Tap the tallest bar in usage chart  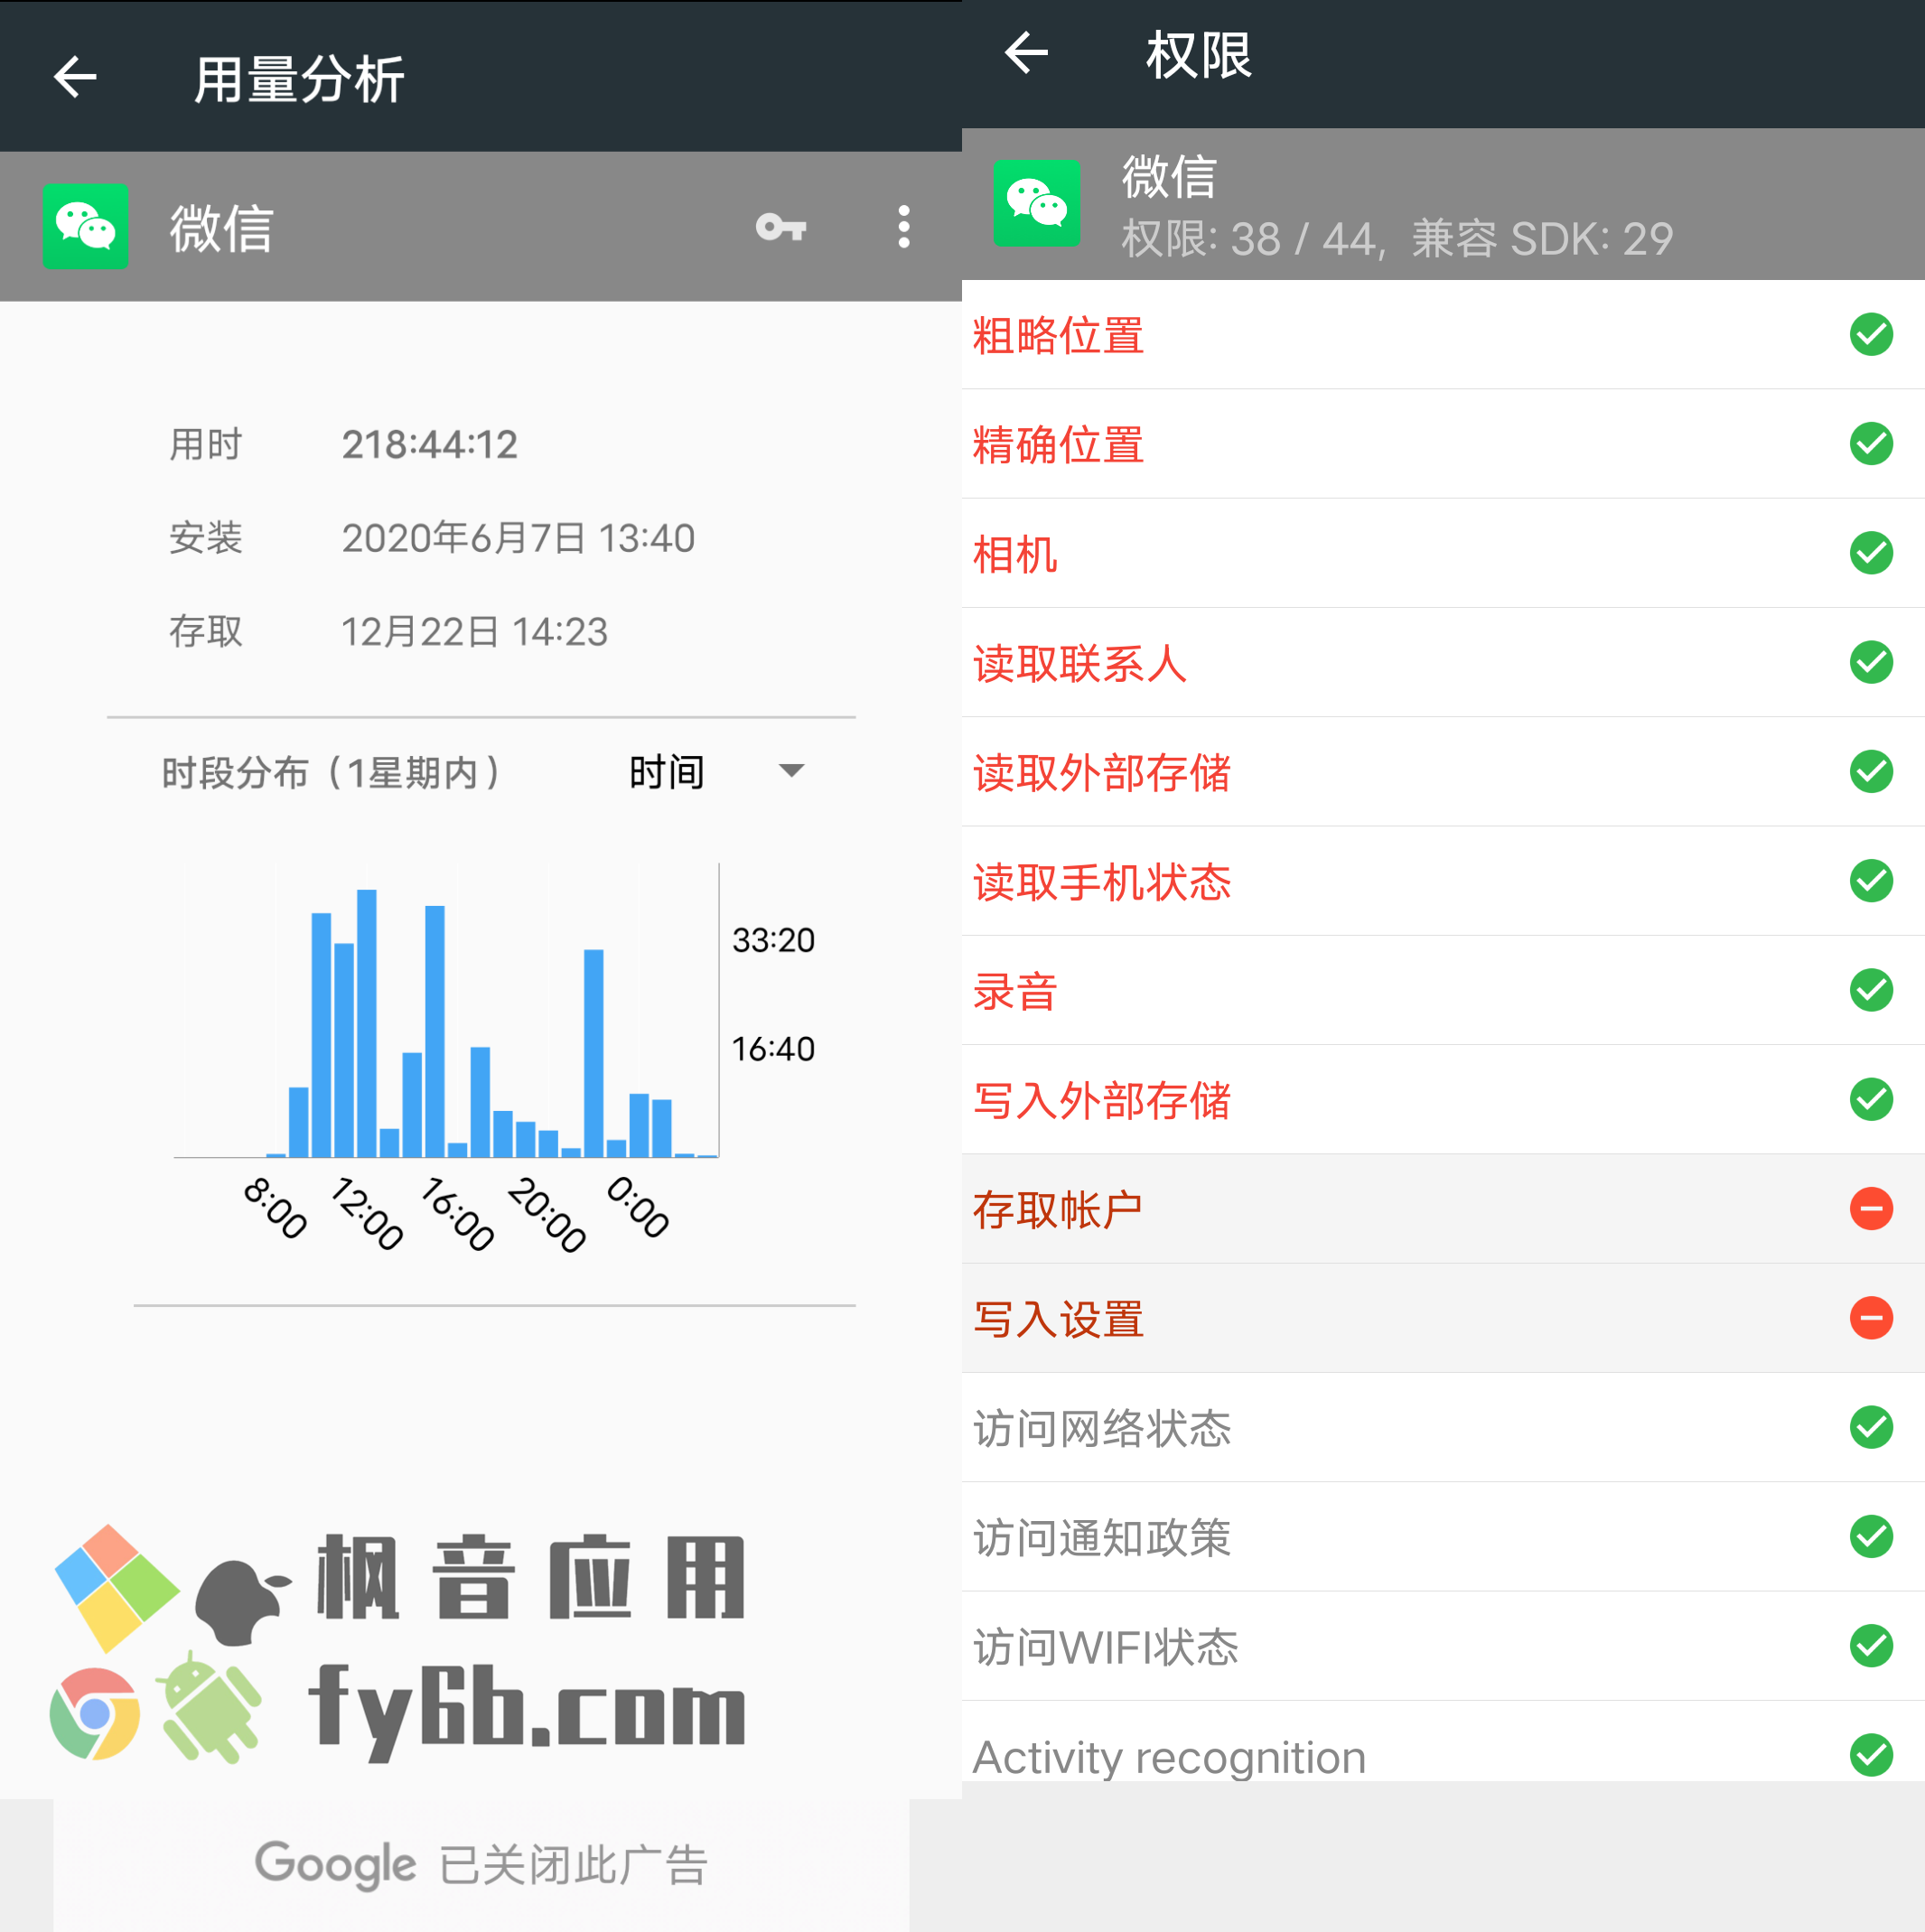pos(367,1022)
